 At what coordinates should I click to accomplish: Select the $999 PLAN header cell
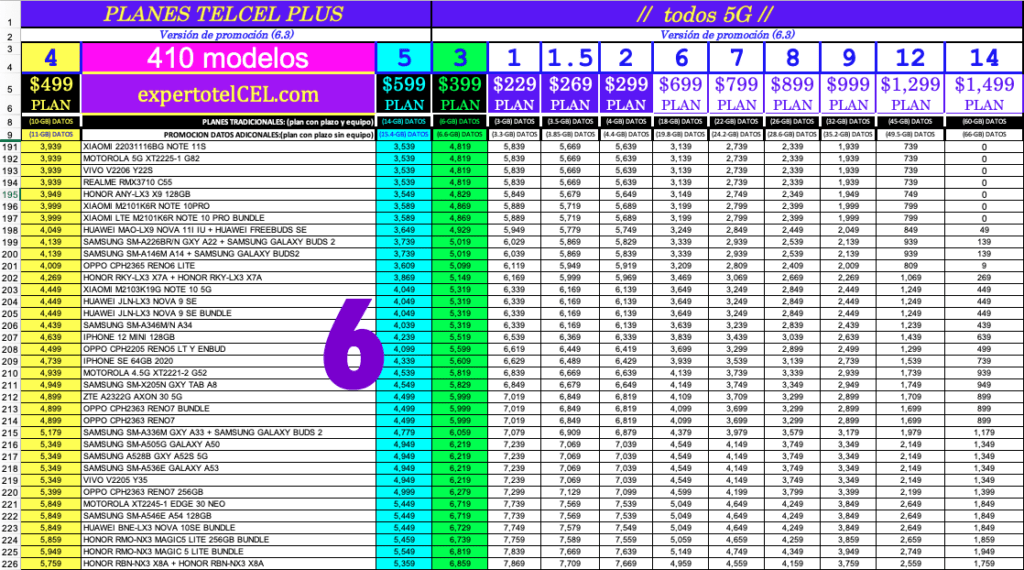pyautogui.click(x=849, y=94)
